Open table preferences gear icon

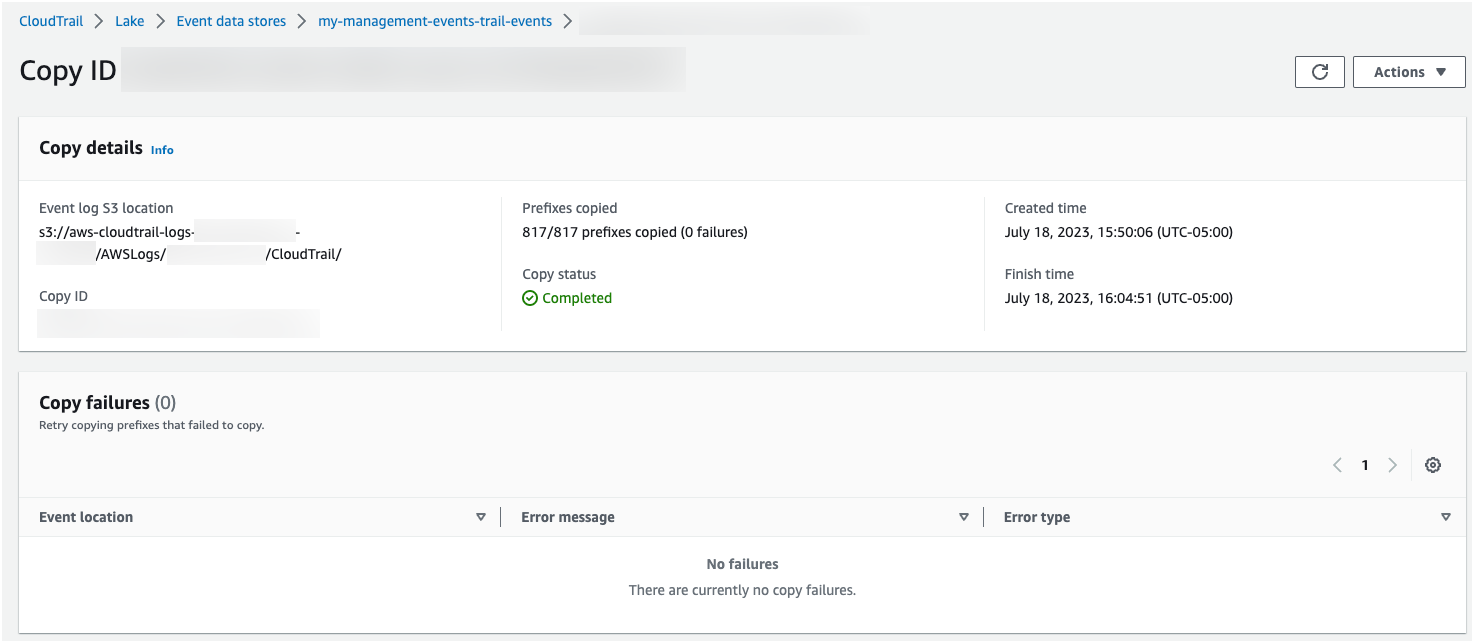coord(1432,465)
